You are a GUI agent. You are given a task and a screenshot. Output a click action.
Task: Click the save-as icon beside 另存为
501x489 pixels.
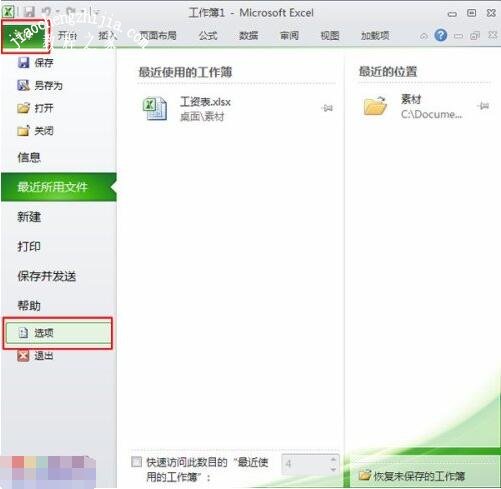point(23,85)
